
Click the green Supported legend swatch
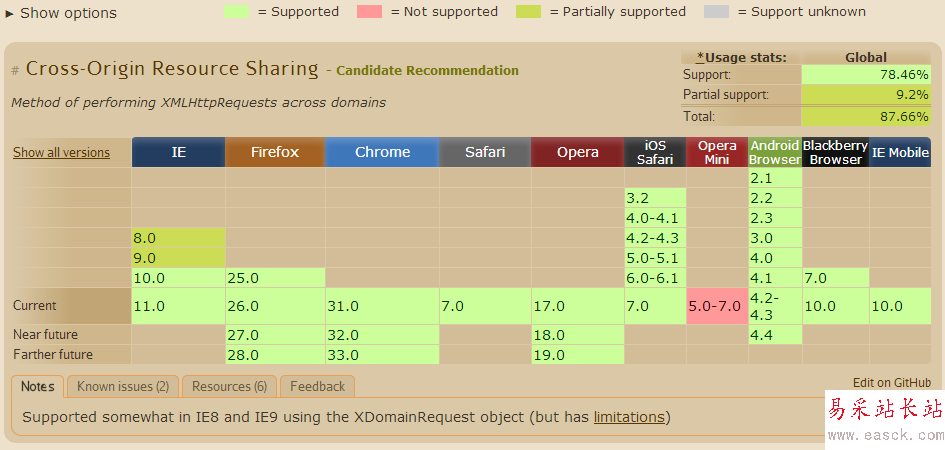click(235, 12)
